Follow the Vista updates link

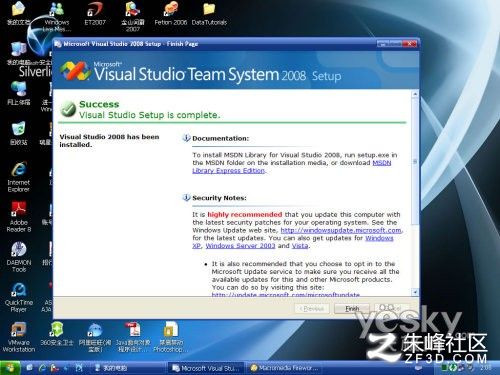pyautogui.click(x=300, y=246)
